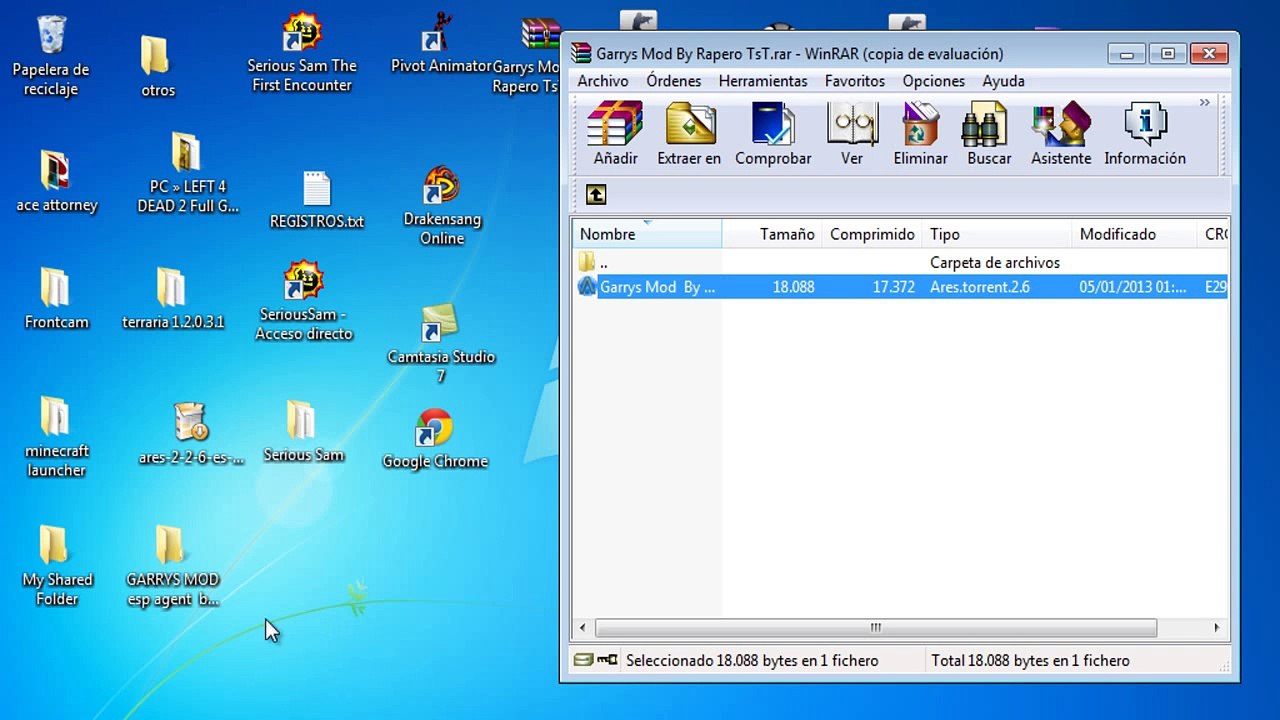Open the Archivo menu
This screenshot has width=1280, height=720.
603,81
